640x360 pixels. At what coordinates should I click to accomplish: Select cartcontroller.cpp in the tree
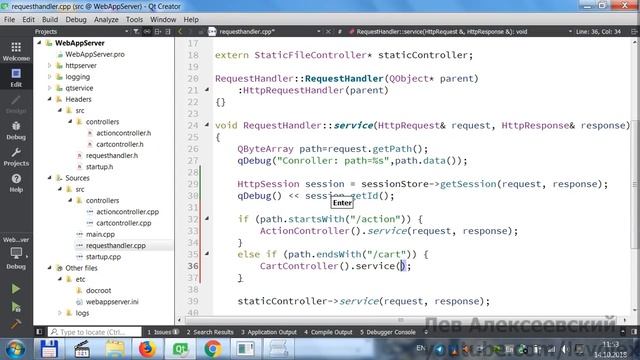[124, 223]
